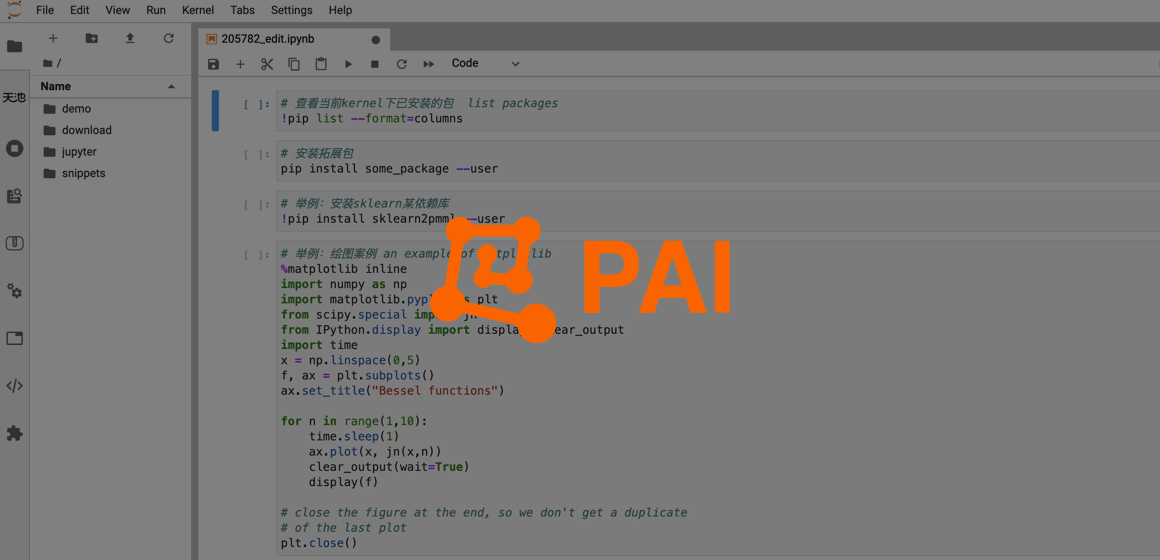Click the "import time" line
This screenshot has width=1160, height=560.
319,345
